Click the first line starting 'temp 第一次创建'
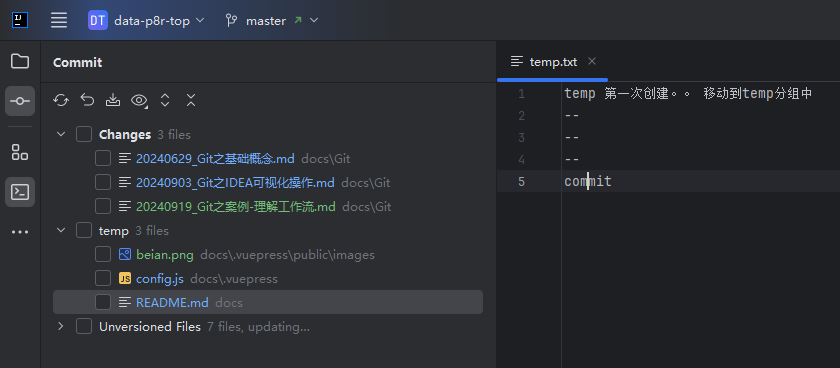The height and width of the screenshot is (368, 840). 688,94
